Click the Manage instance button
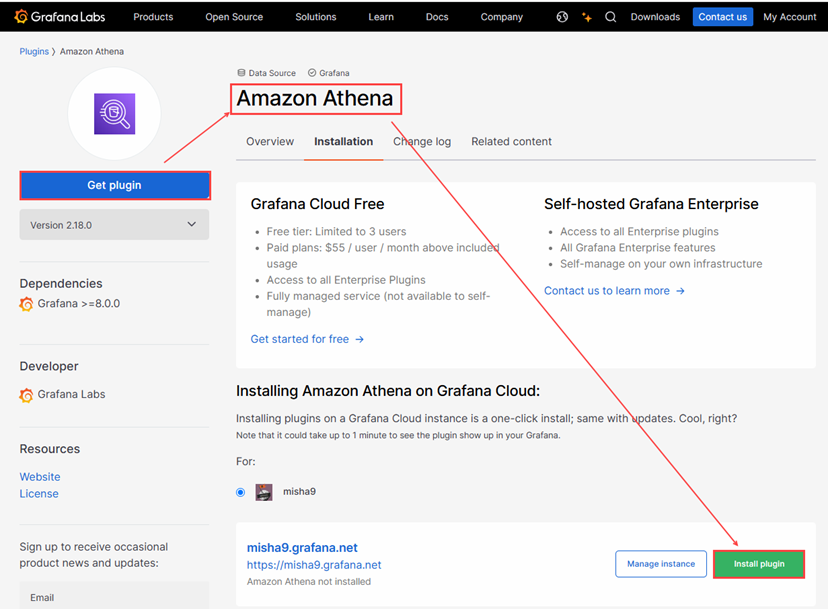The width and height of the screenshot is (828, 609). [660, 564]
